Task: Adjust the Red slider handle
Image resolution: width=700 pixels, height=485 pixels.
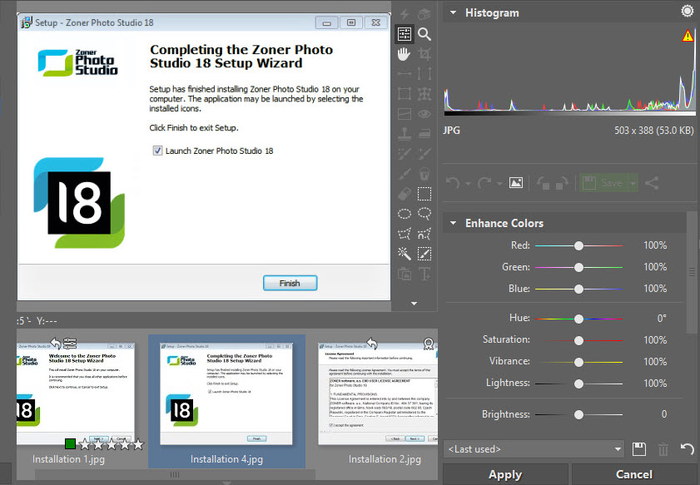Action: 579,246
